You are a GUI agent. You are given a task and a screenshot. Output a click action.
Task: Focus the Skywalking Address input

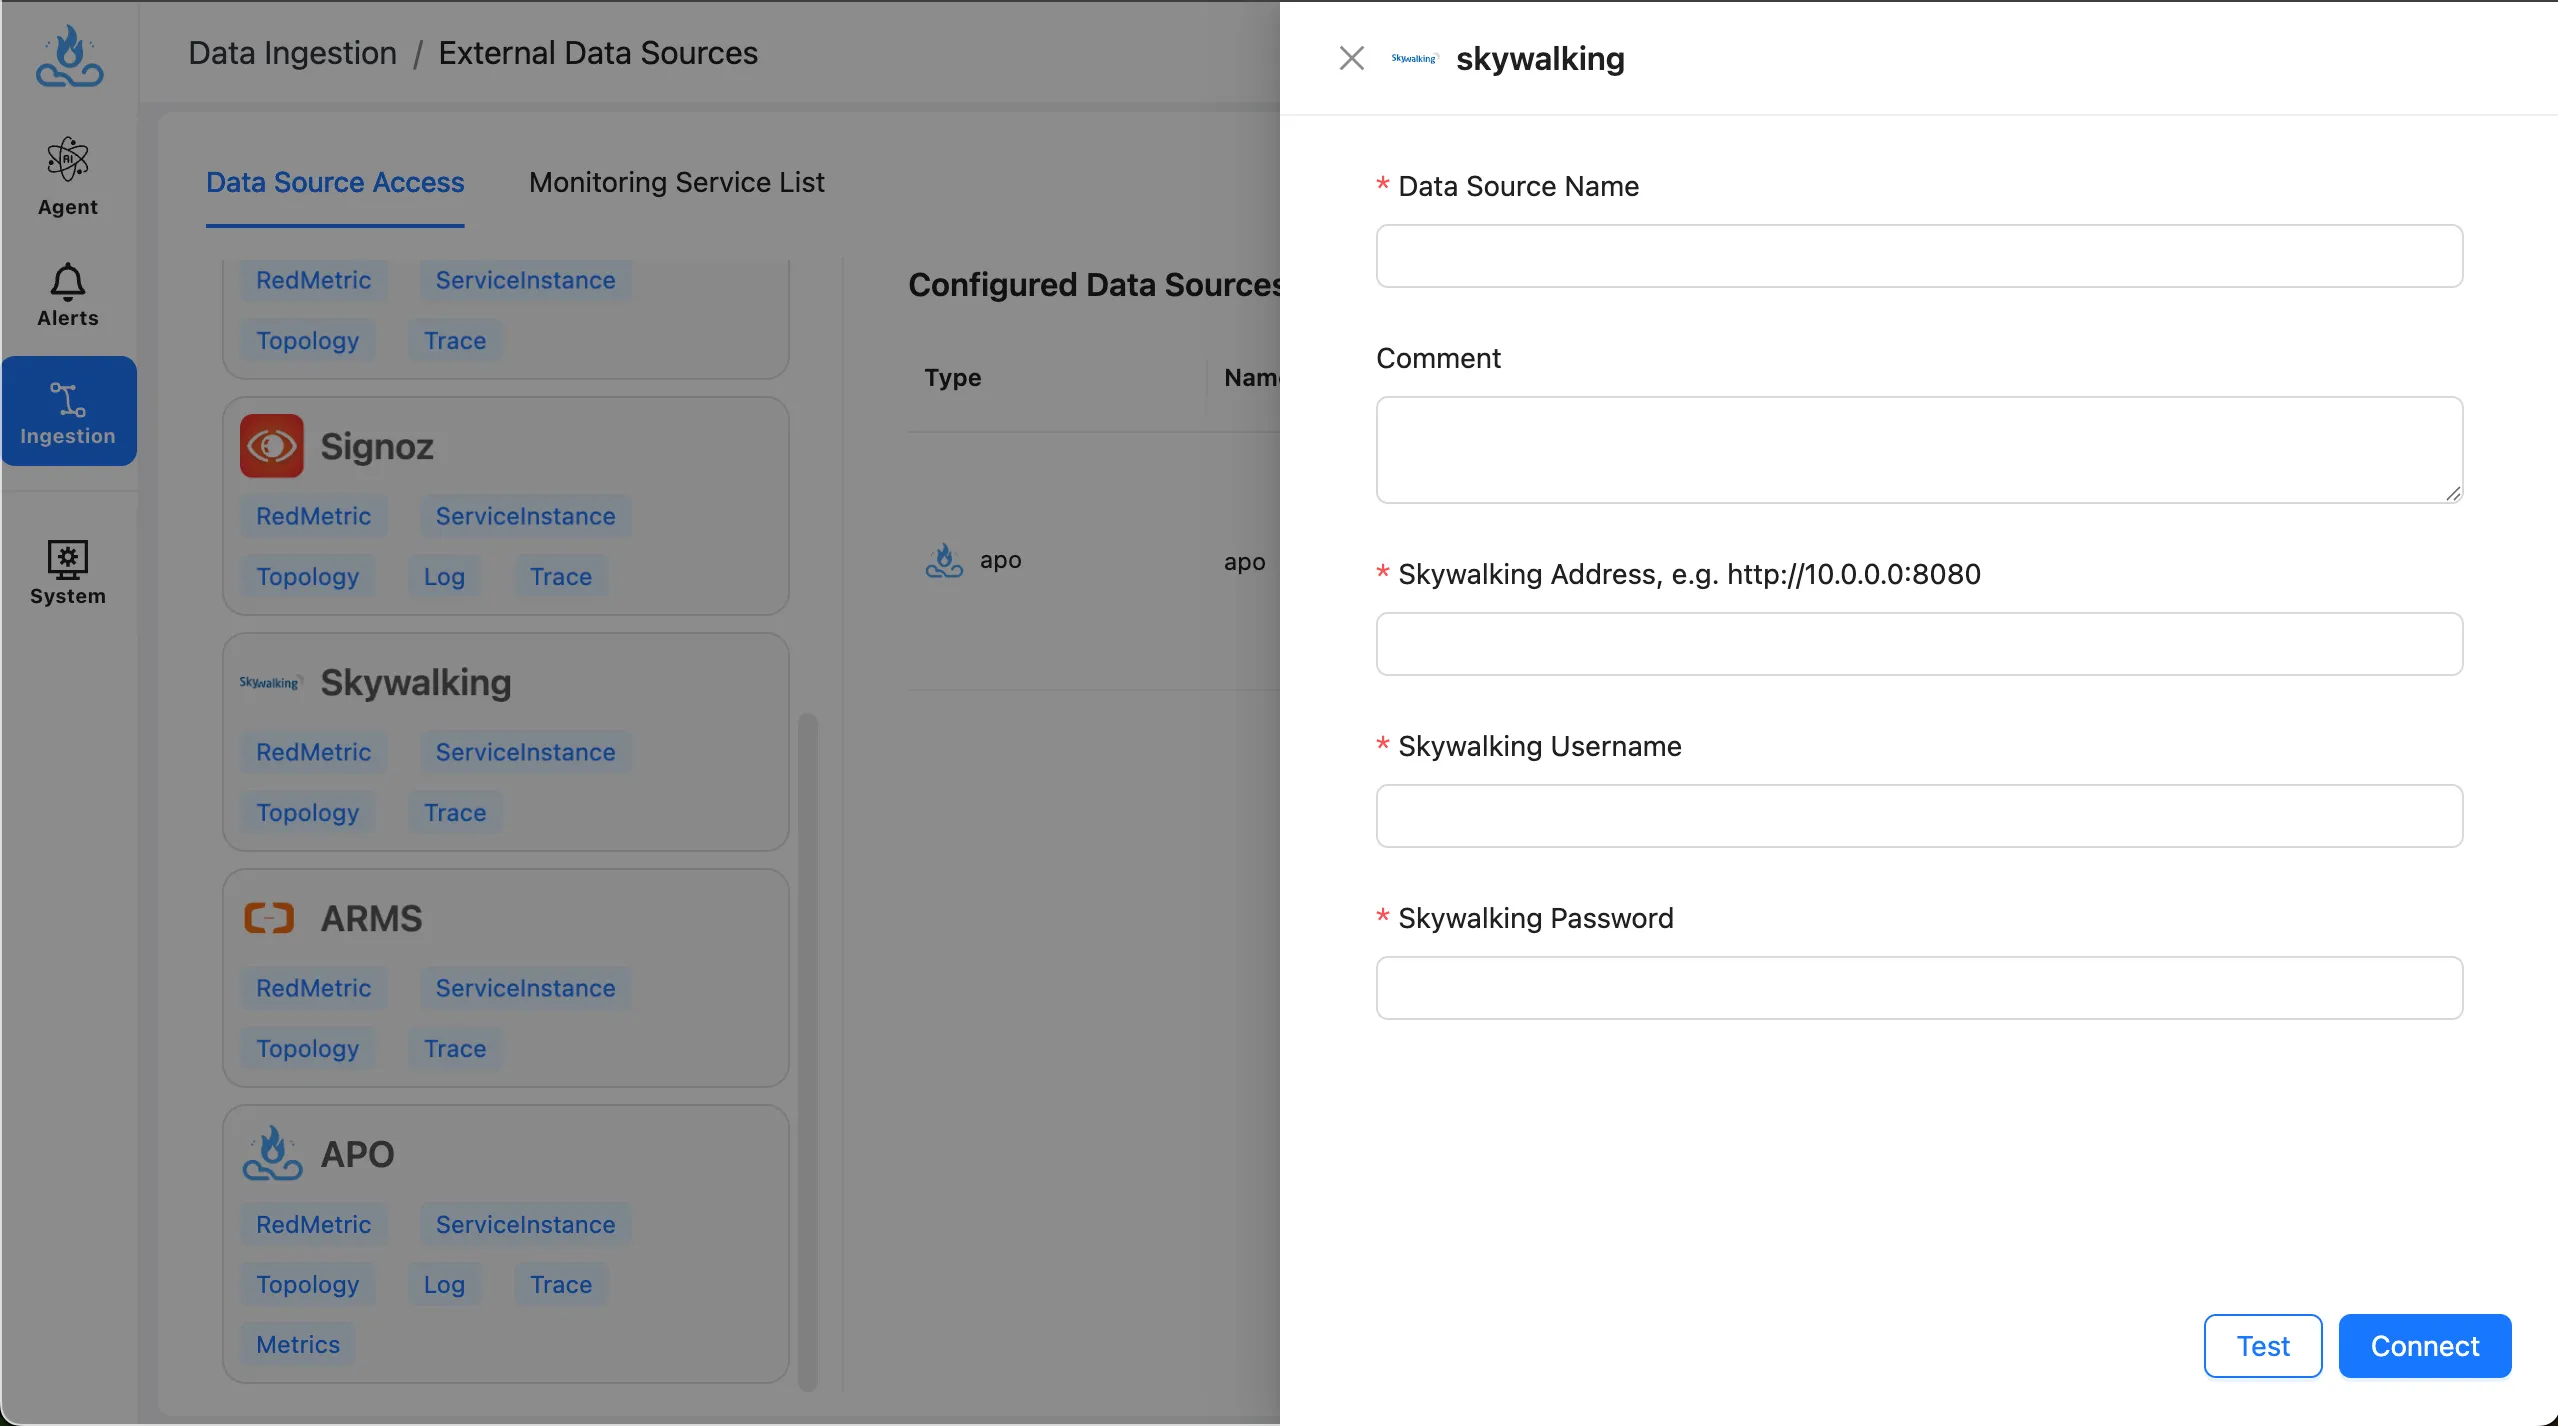point(1918,644)
